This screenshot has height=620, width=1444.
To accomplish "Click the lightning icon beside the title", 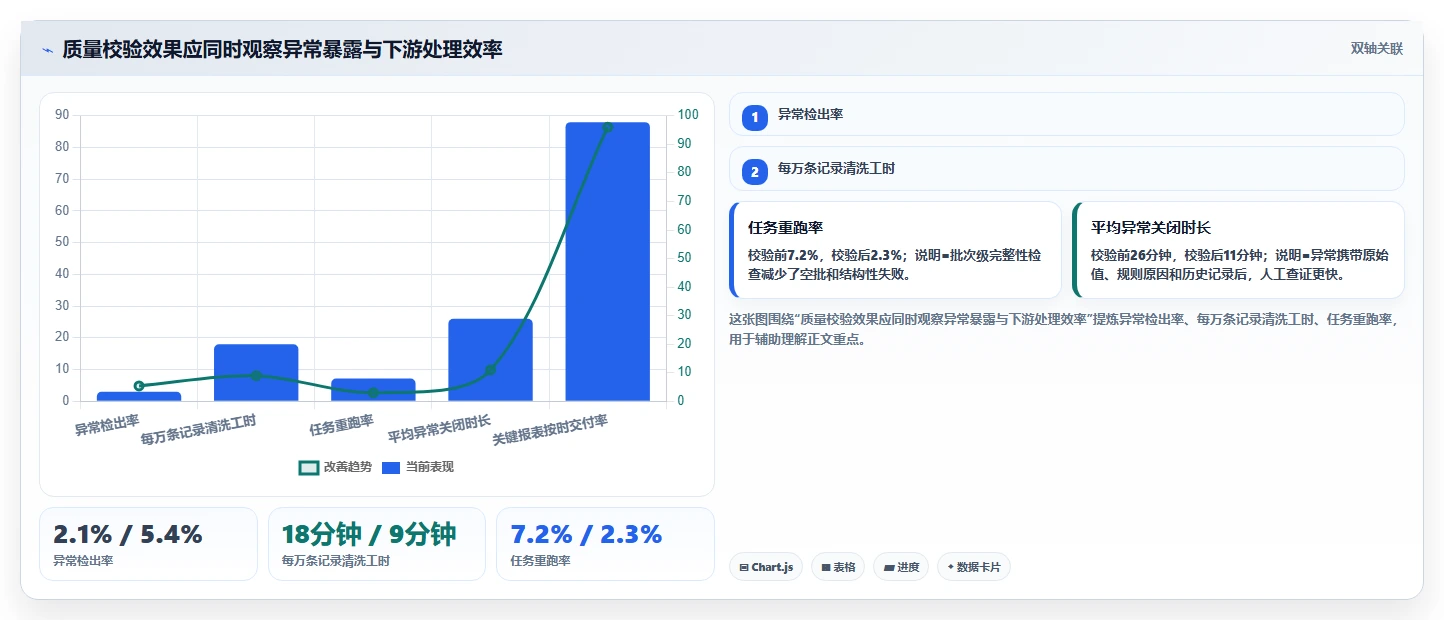I will 47,50.
